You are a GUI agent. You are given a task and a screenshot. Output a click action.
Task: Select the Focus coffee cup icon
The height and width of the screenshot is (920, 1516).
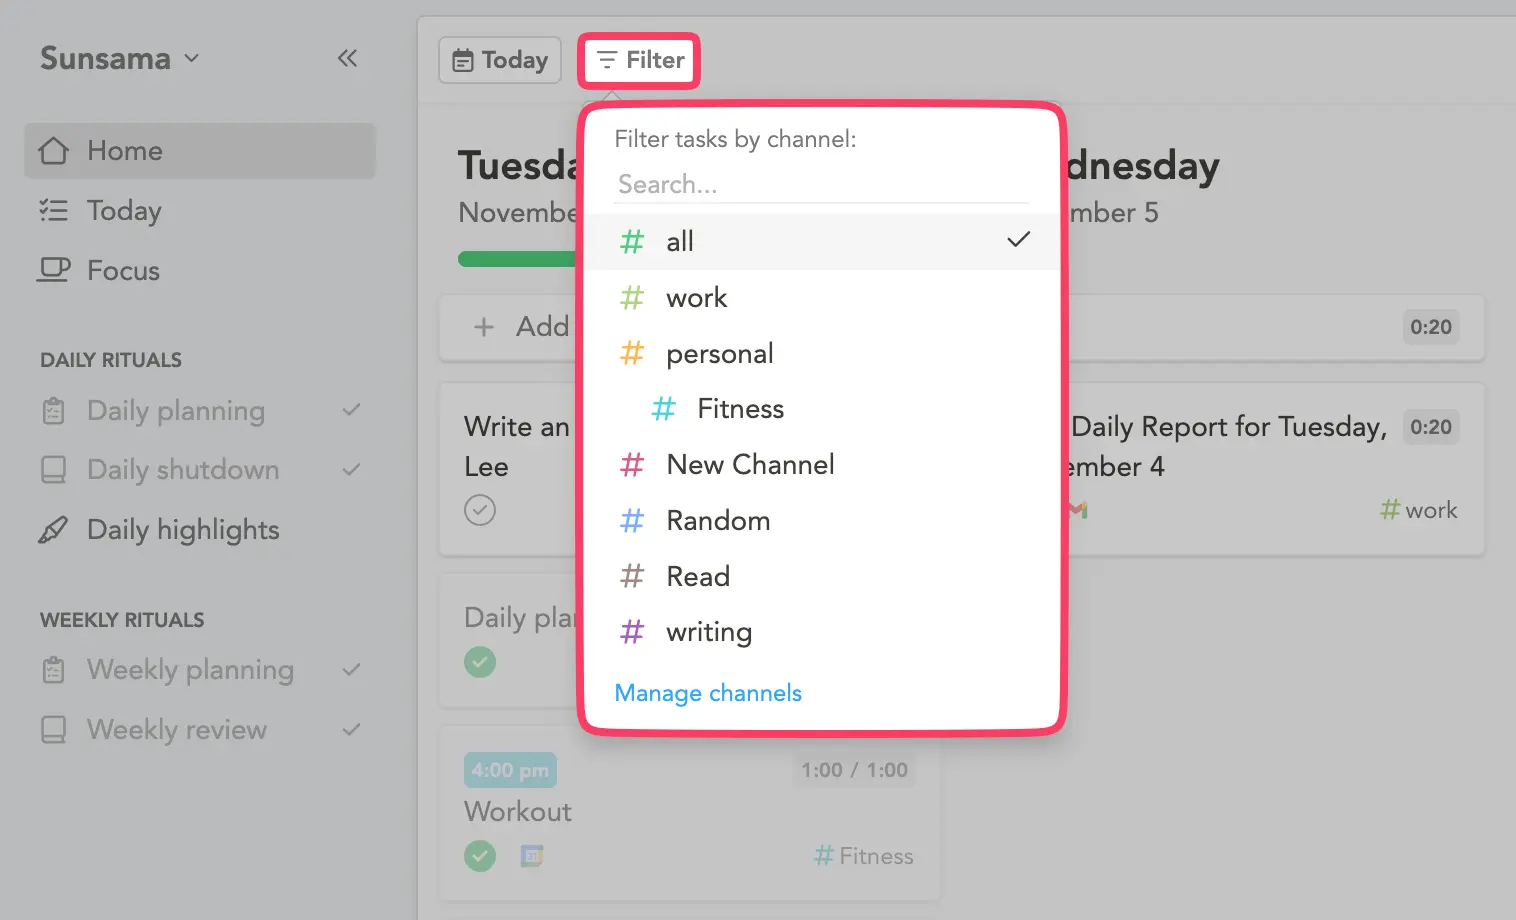(x=53, y=270)
